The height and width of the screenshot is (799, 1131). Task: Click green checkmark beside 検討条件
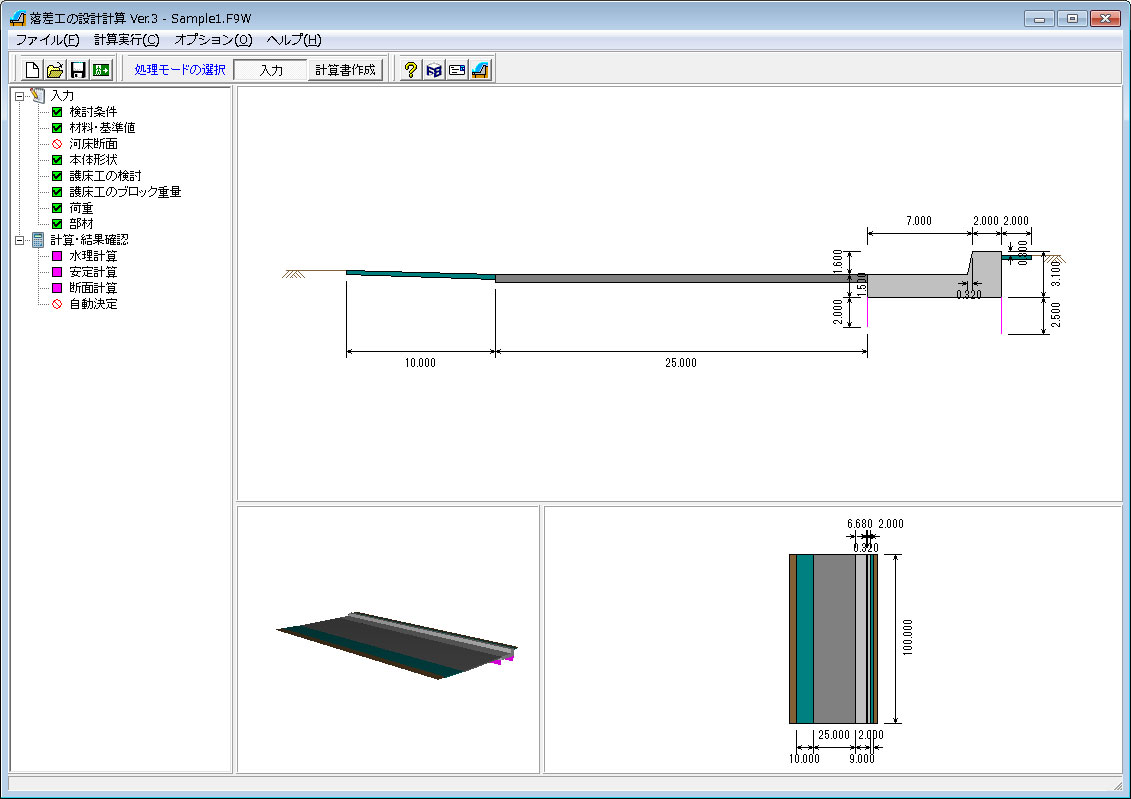[x=57, y=112]
